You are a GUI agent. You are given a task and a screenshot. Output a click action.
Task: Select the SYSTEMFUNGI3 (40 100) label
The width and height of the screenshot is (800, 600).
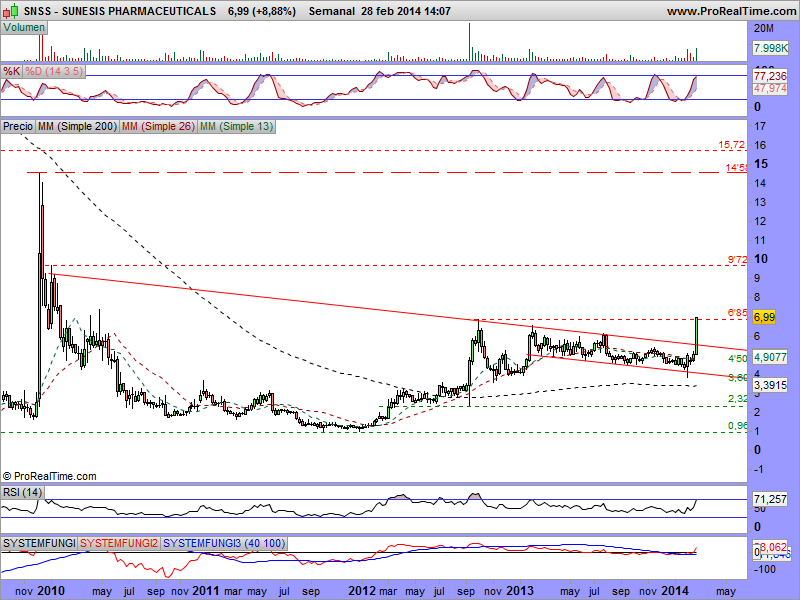(x=224, y=543)
